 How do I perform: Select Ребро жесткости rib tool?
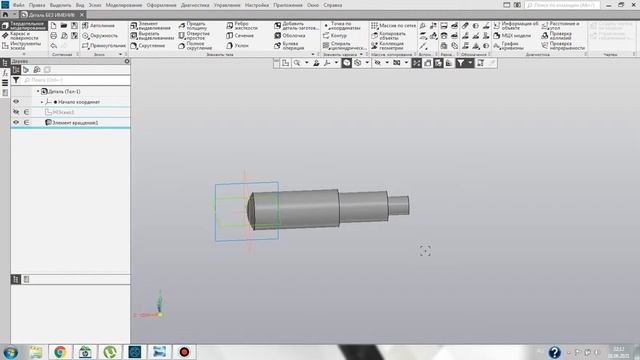[242, 26]
